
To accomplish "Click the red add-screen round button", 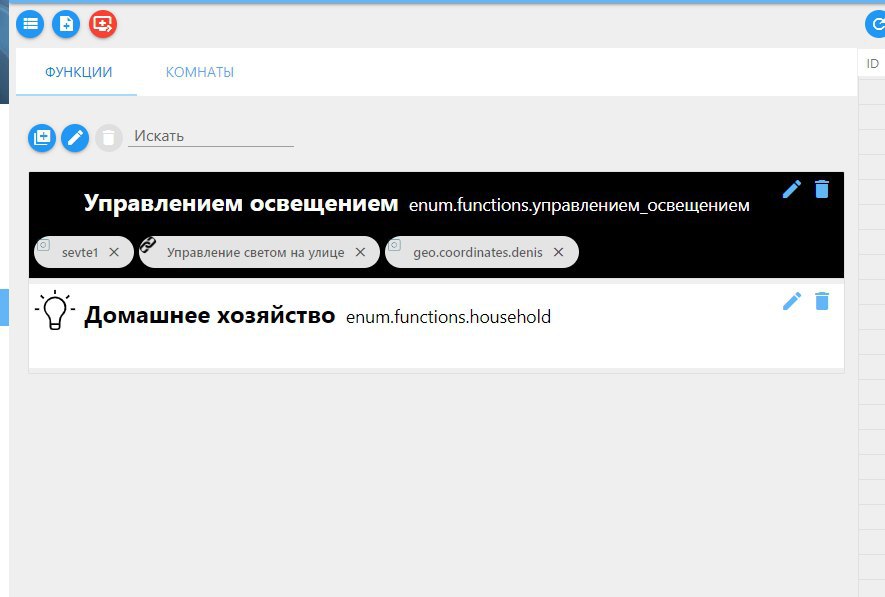I will coord(103,24).
